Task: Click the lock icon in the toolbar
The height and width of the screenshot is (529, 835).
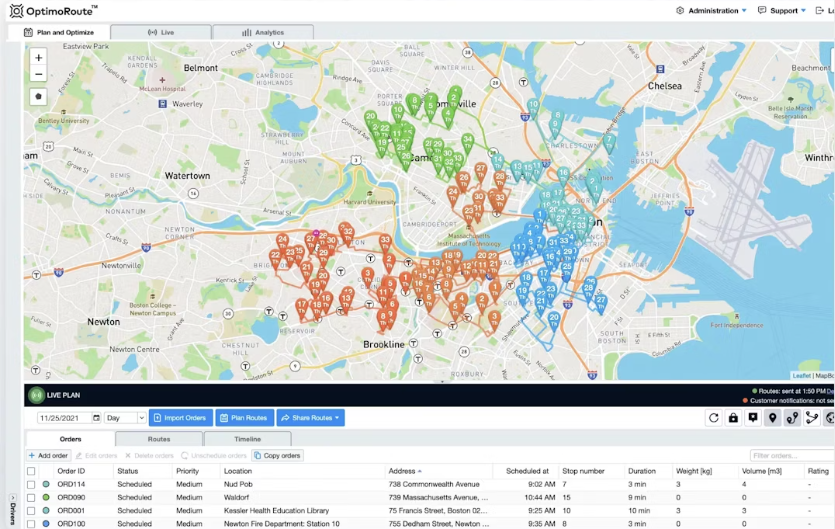Action: tap(733, 418)
